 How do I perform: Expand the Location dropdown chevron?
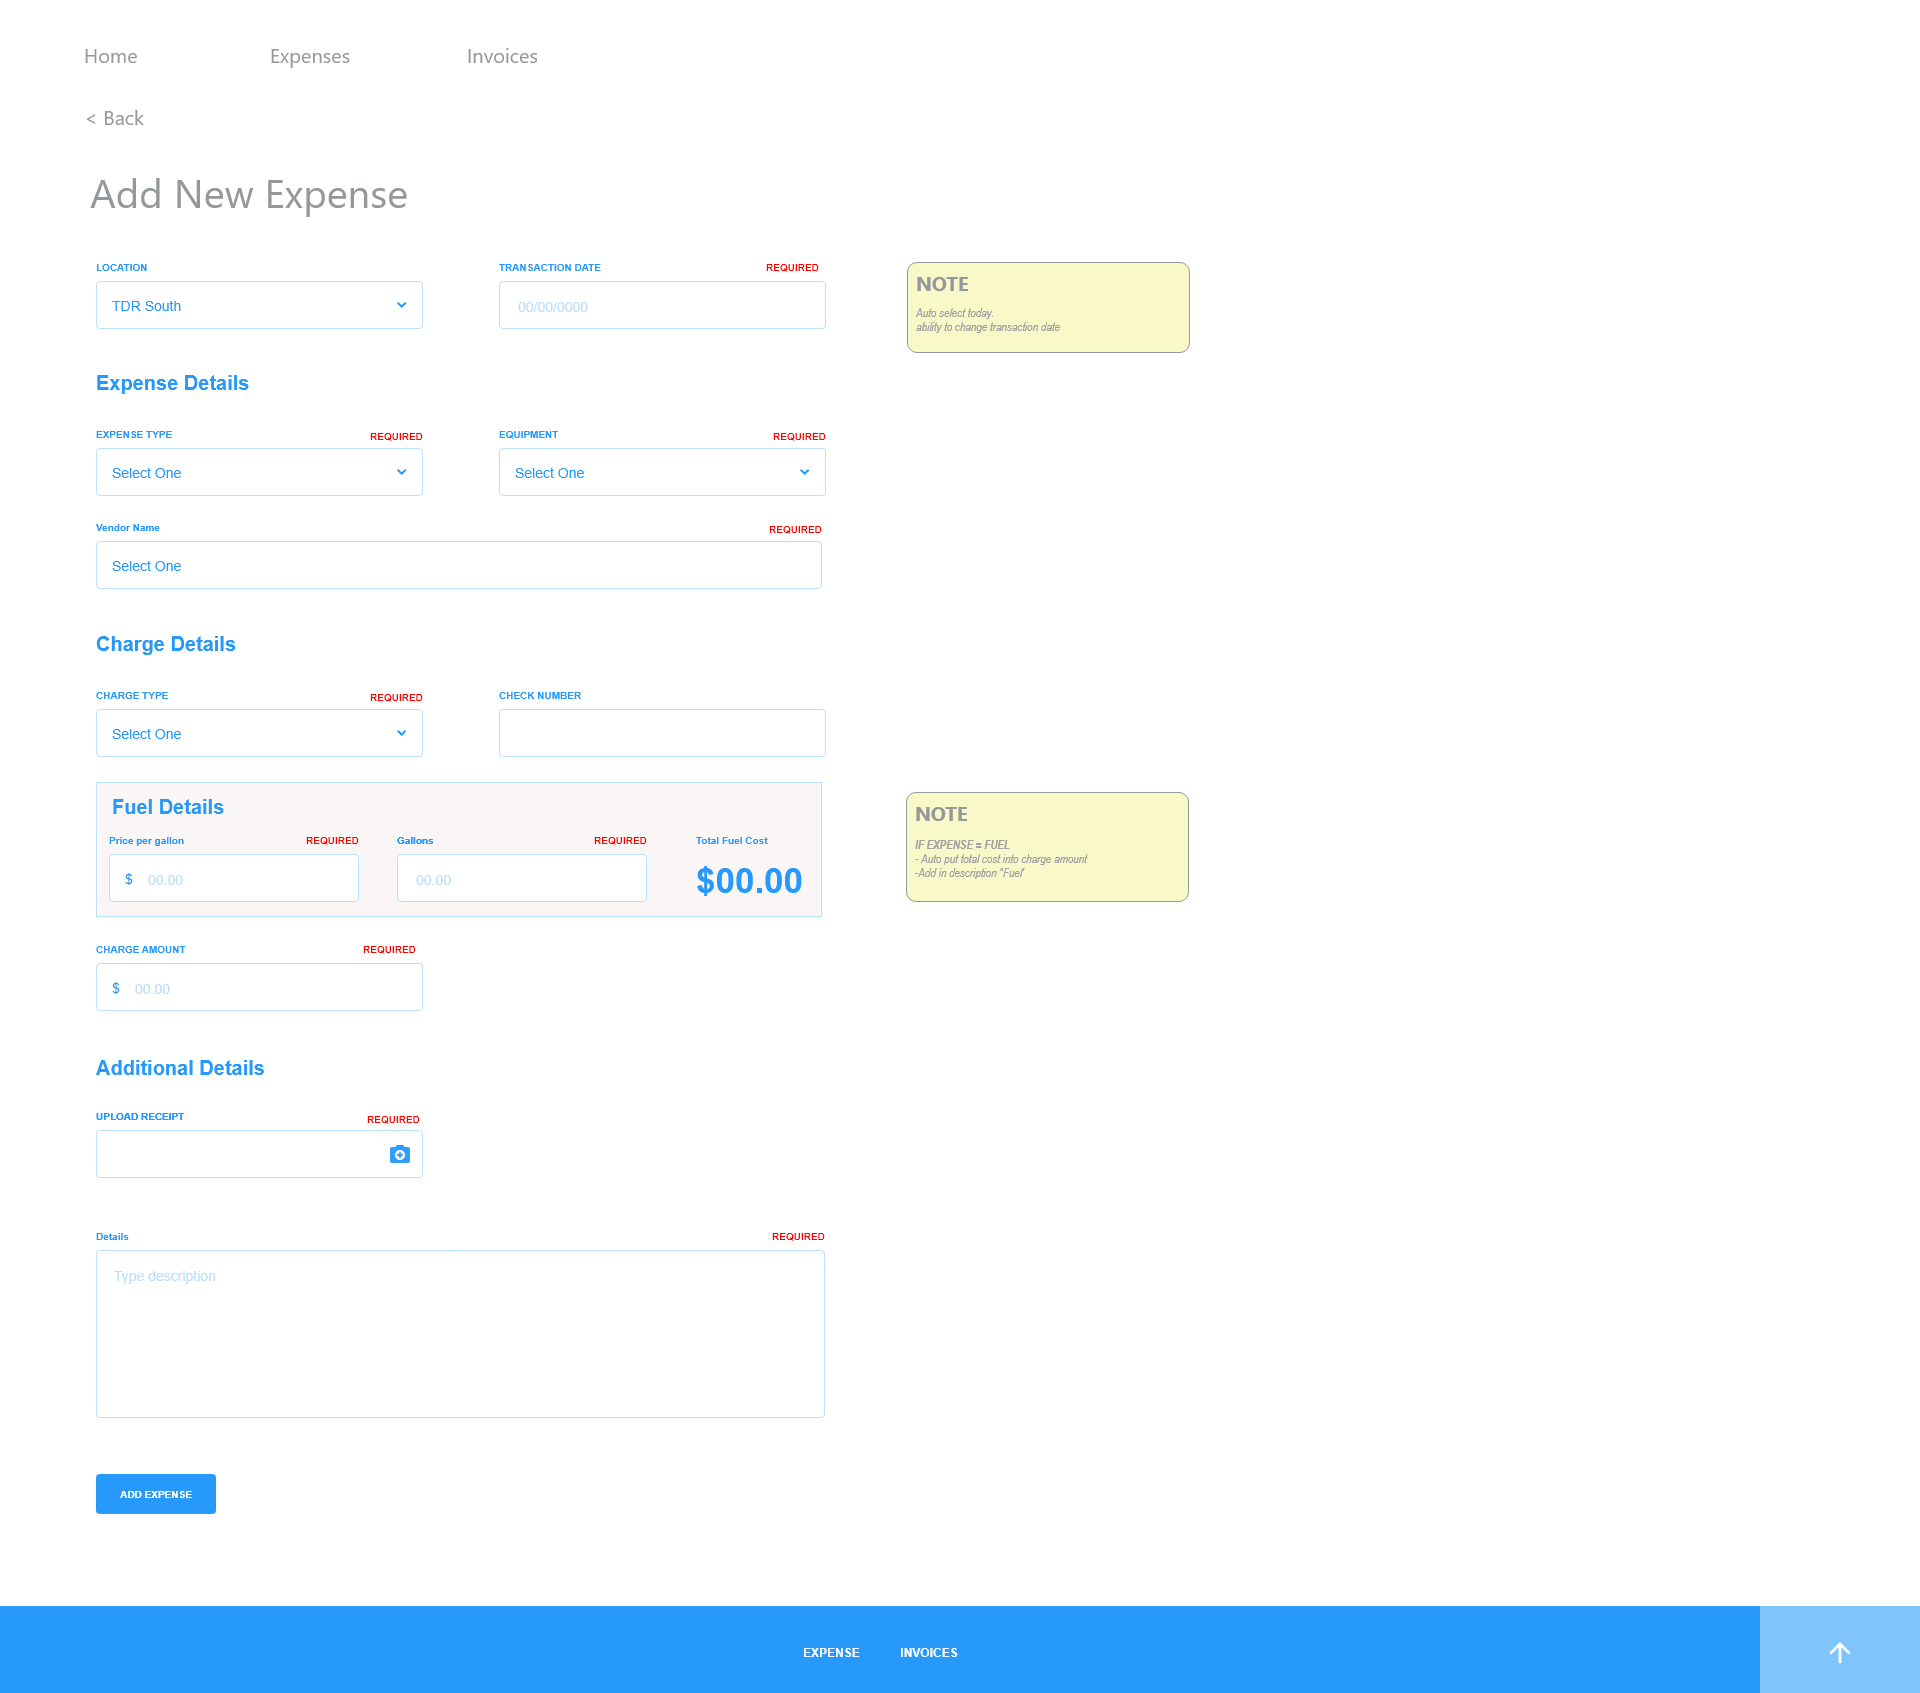click(x=401, y=305)
